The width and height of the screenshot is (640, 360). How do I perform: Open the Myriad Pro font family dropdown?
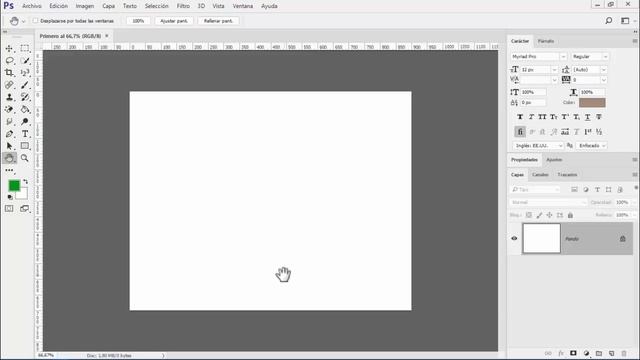tap(563, 56)
